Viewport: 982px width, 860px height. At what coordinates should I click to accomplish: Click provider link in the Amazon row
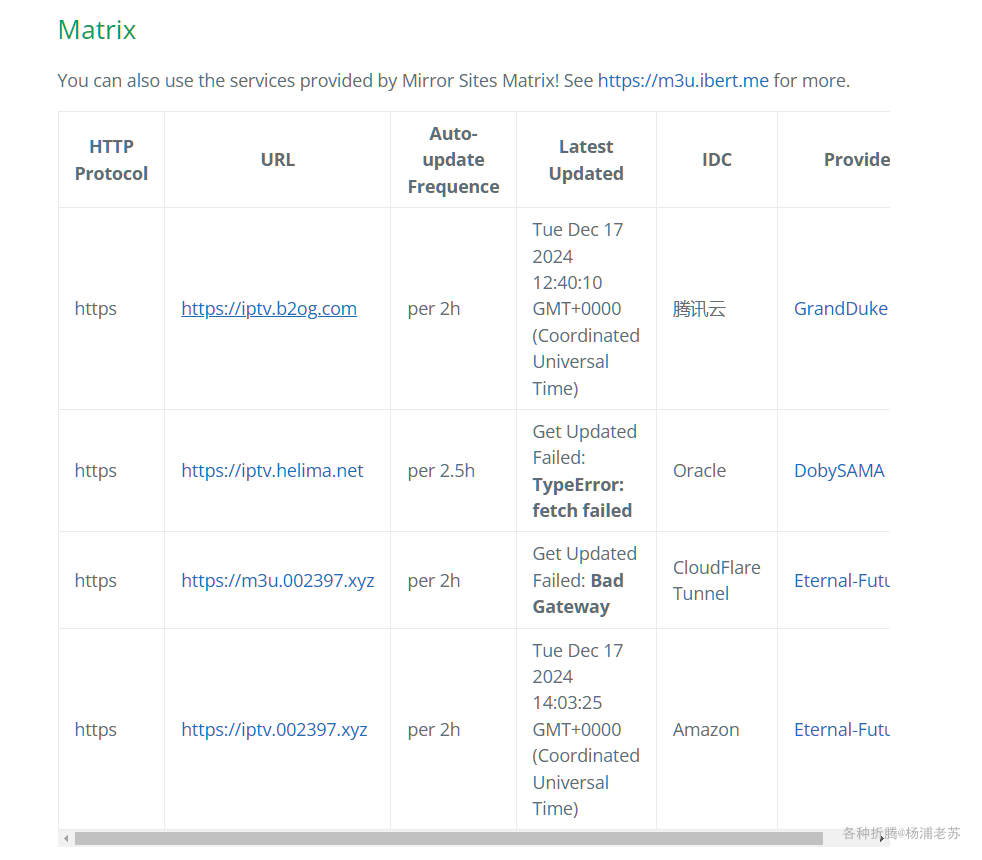841,730
